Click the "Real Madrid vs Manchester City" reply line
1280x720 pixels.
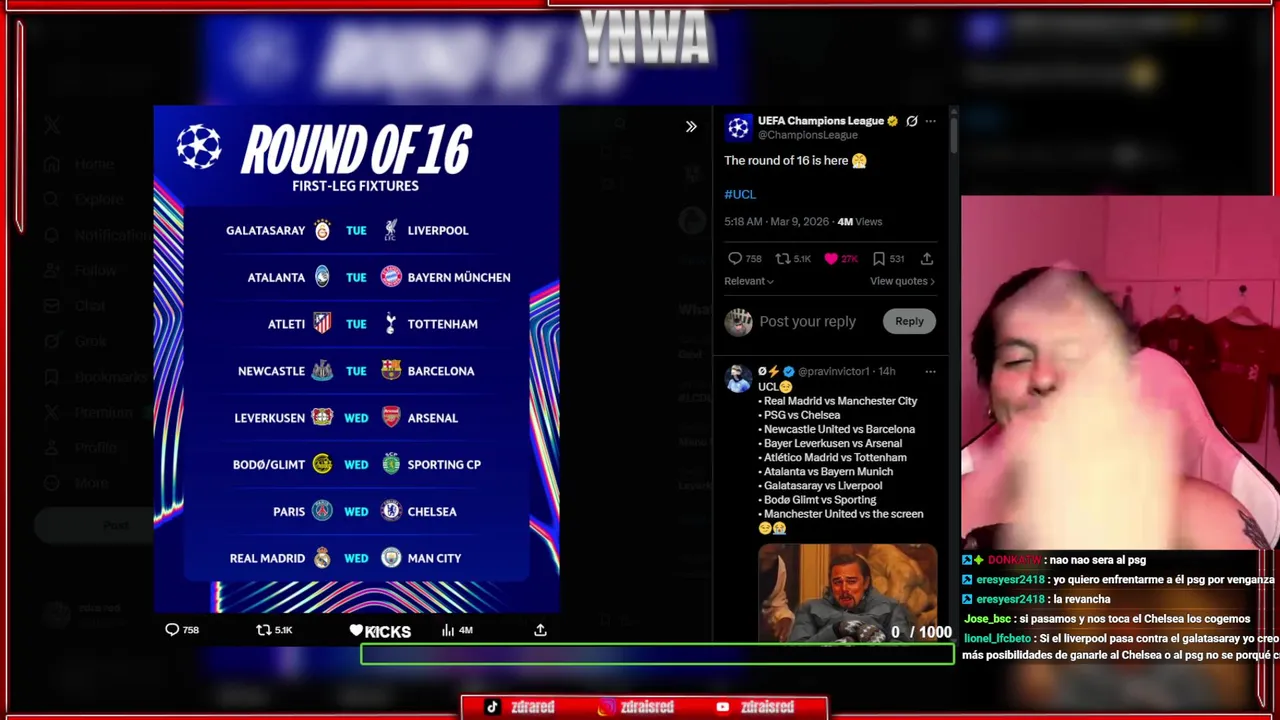(838, 401)
